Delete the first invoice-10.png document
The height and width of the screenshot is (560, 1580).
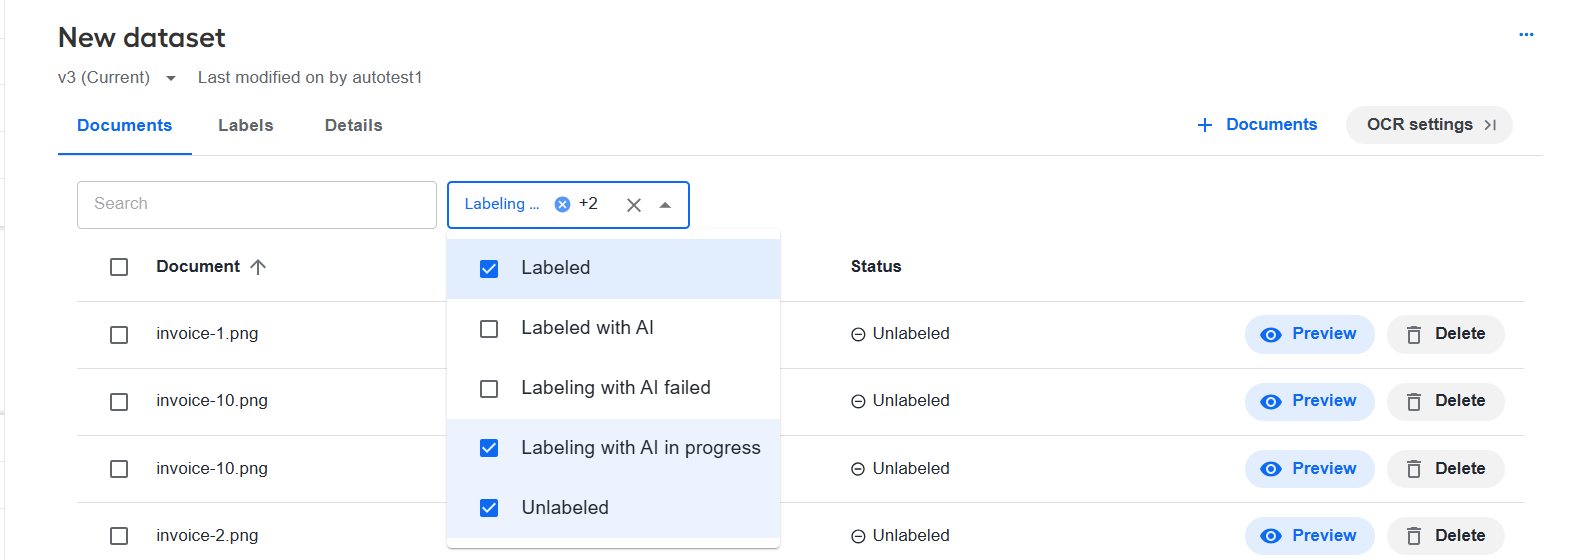(1445, 401)
